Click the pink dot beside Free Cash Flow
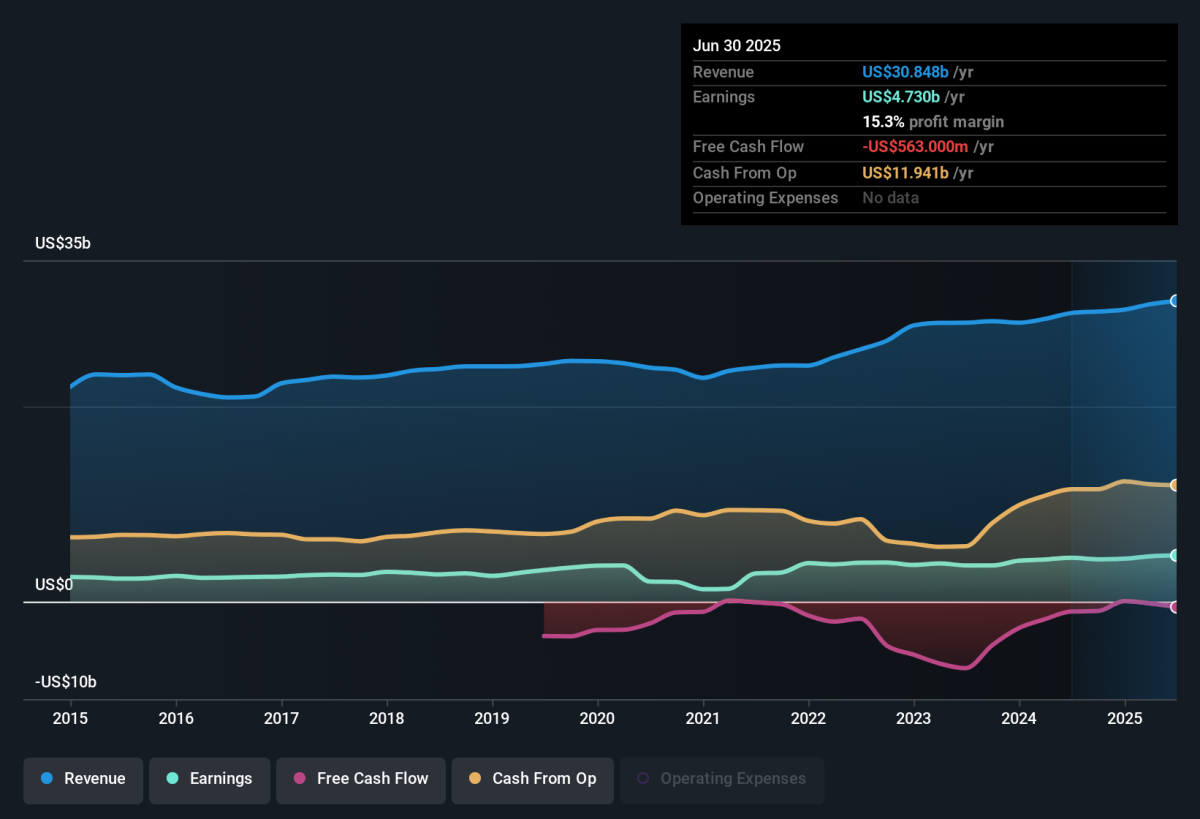 pyautogui.click(x=300, y=779)
